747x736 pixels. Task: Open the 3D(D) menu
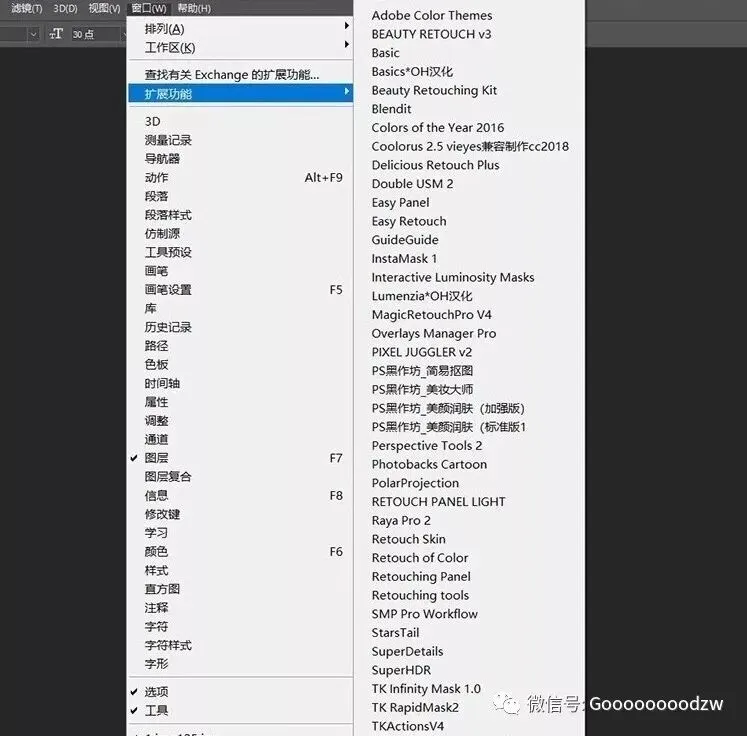point(65,9)
